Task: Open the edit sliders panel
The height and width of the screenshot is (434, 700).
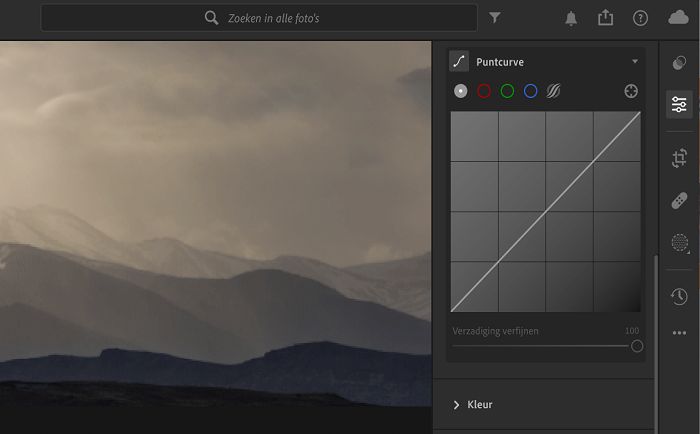Action: click(679, 104)
